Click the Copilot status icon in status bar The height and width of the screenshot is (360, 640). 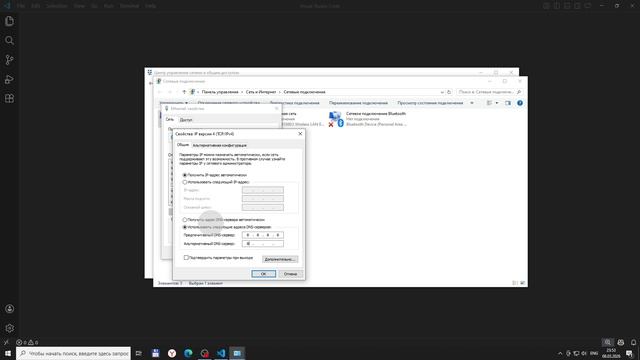(x=621, y=342)
